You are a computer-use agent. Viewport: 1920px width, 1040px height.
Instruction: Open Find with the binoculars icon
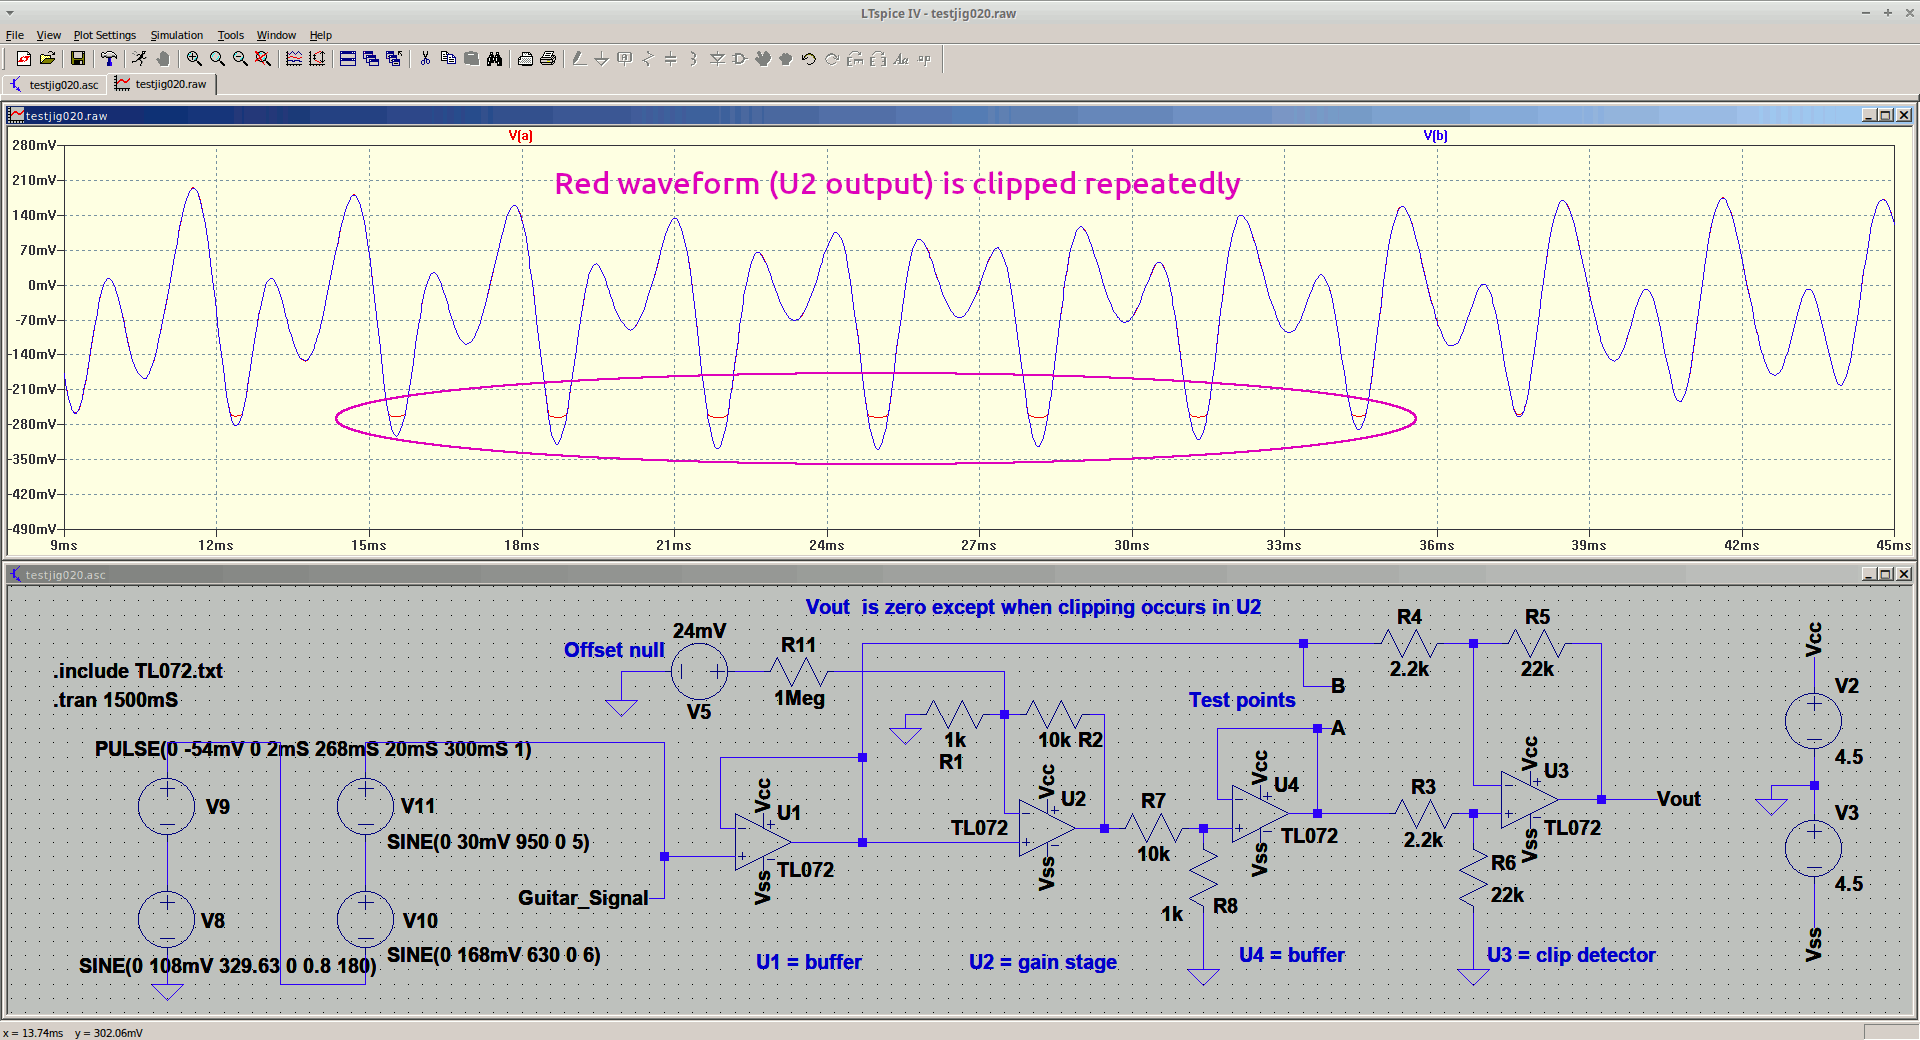[494, 59]
